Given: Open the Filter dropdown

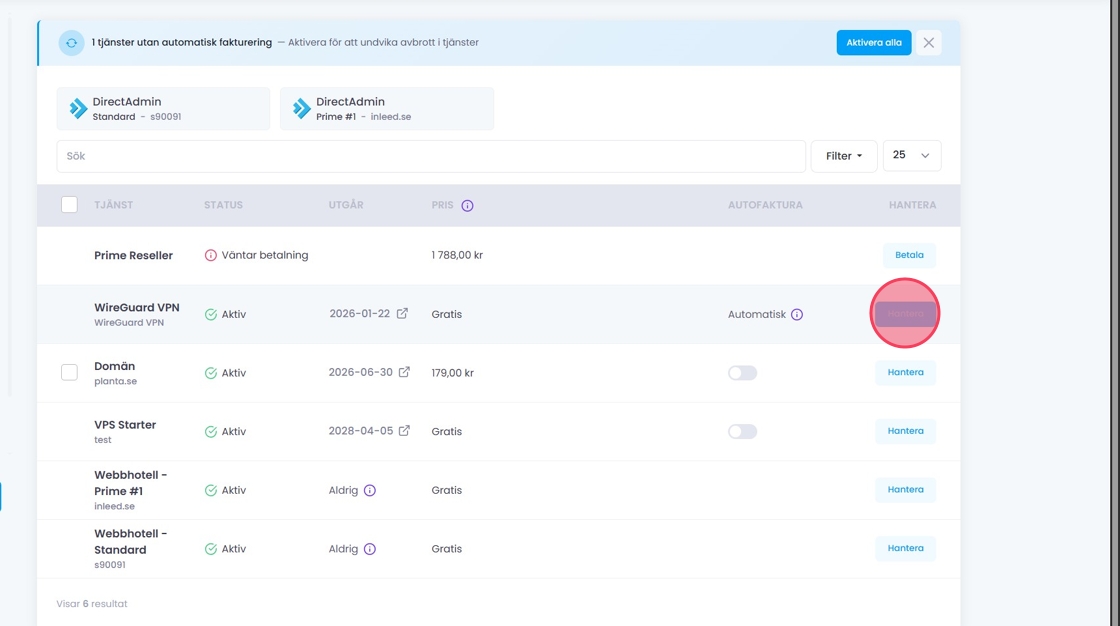Looking at the screenshot, I should tap(844, 156).
